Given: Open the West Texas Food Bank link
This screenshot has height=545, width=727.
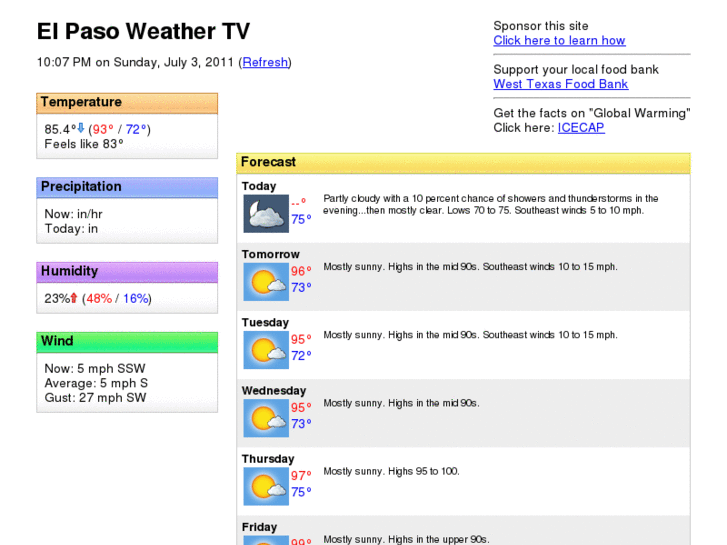Looking at the screenshot, I should 561,84.
